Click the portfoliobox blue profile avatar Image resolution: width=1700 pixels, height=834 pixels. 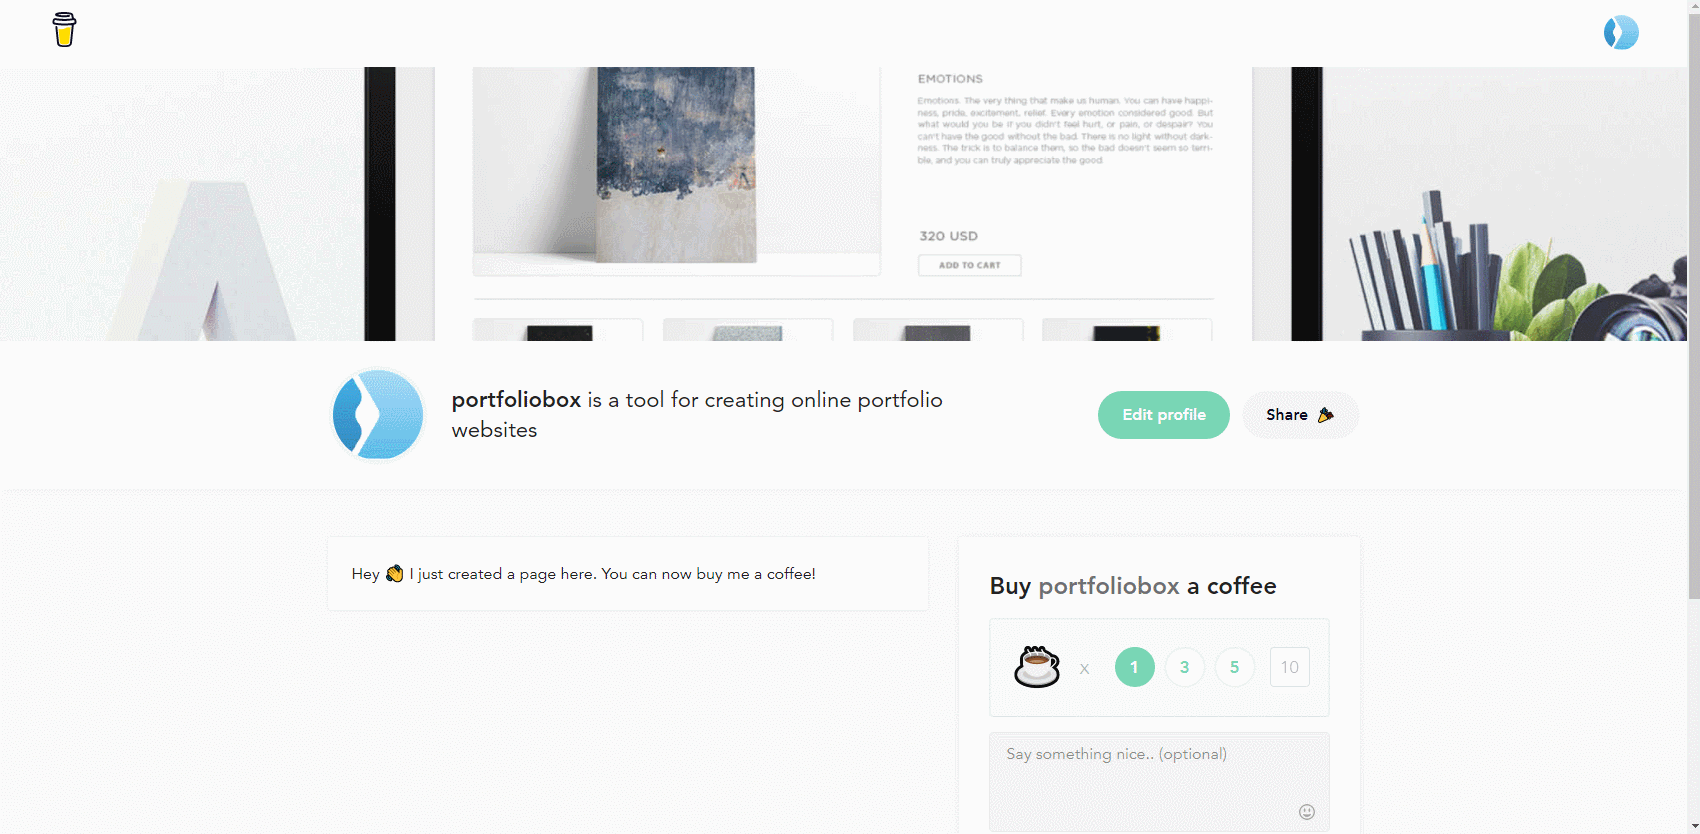377,414
